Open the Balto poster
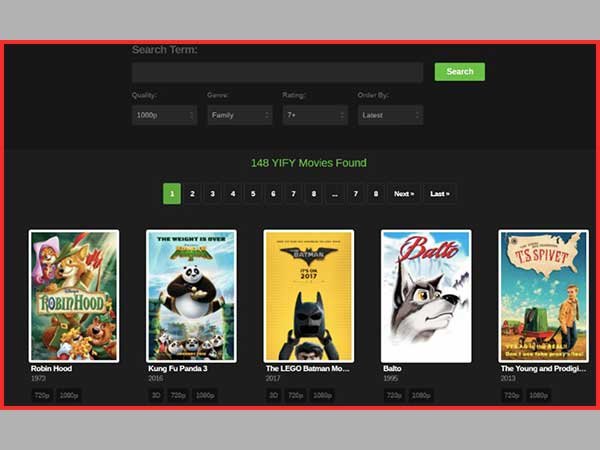The image size is (600, 450). tap(426, 296)
